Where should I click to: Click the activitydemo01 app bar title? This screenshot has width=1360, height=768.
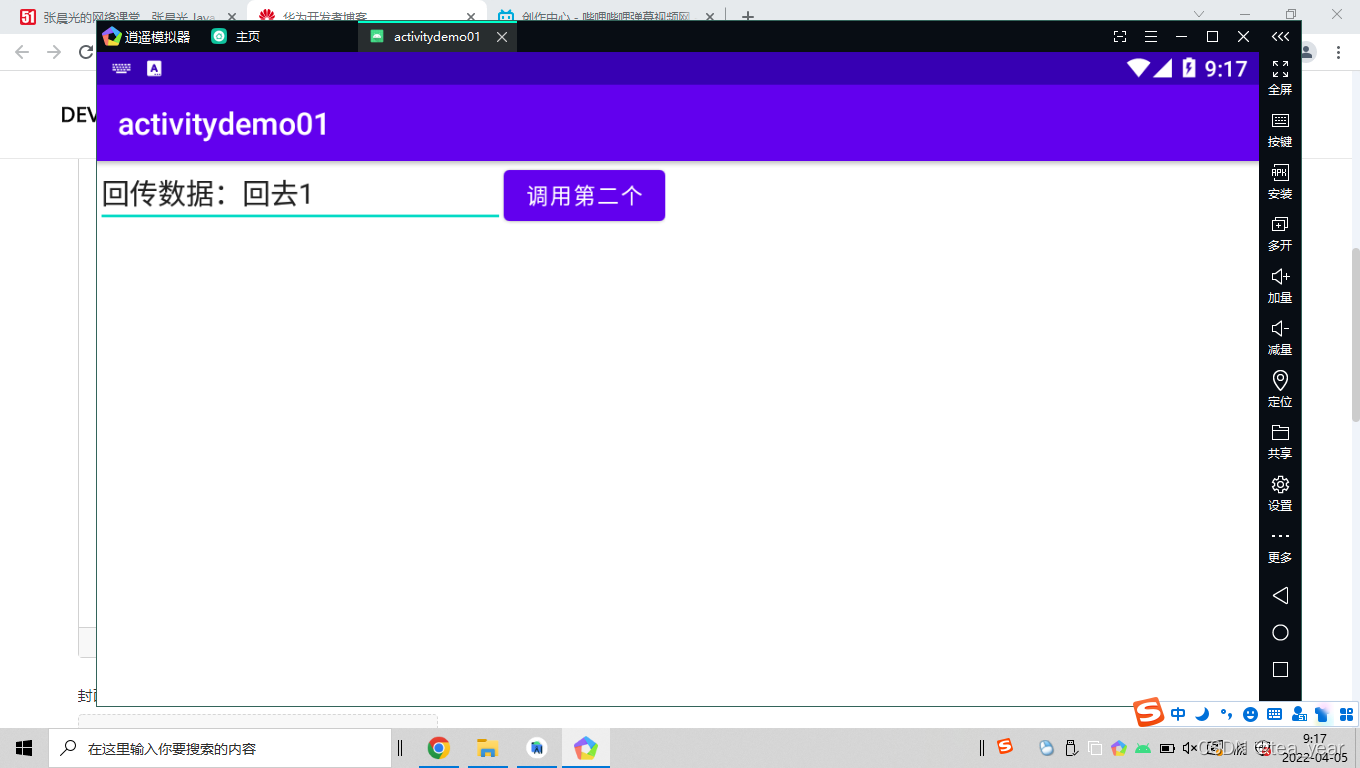click(223, 125)
